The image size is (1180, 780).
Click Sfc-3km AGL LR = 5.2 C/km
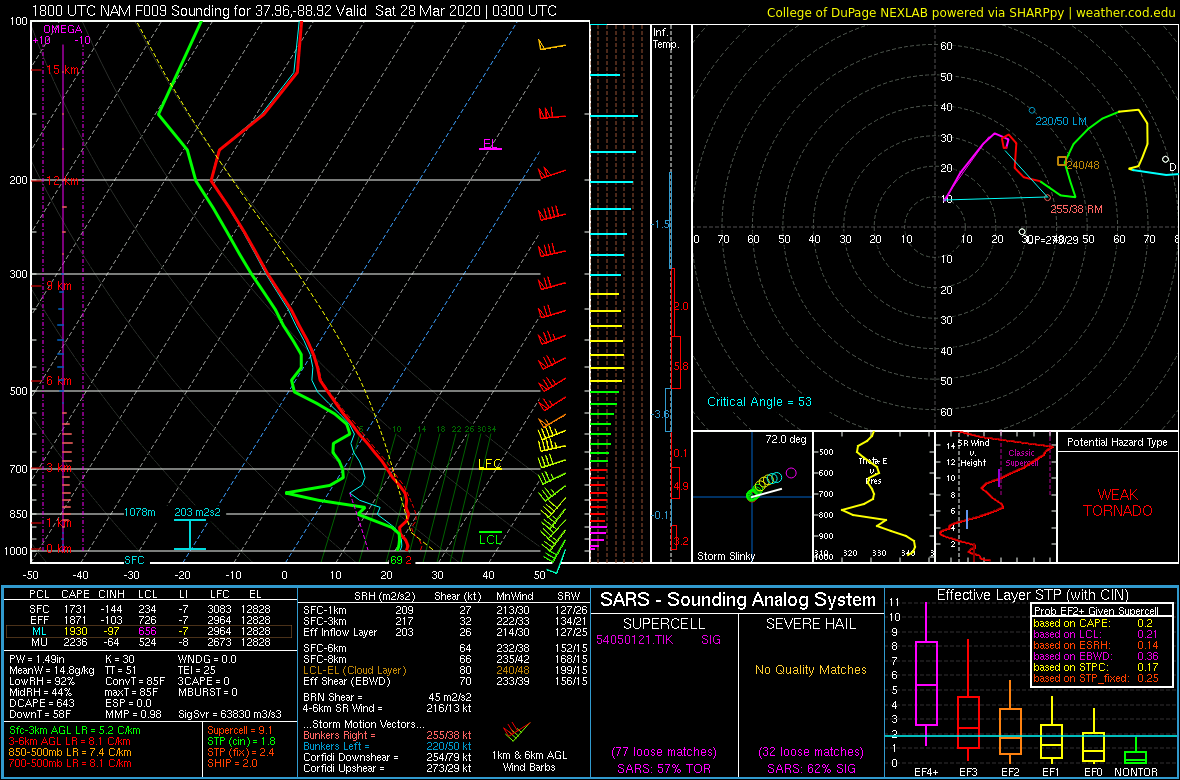click(x=75, y=731)
